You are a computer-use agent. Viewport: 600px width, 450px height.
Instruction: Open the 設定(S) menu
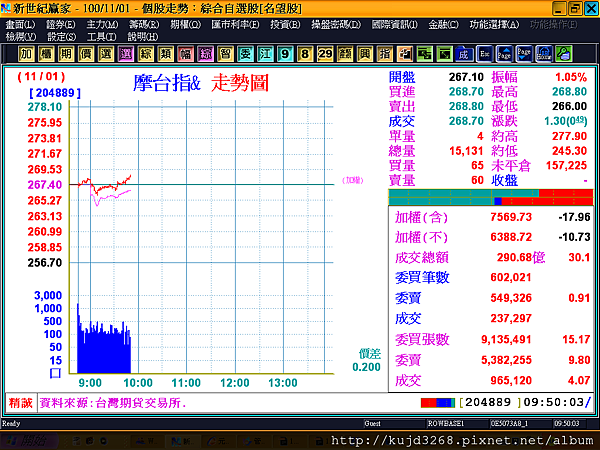click(61, 37)
